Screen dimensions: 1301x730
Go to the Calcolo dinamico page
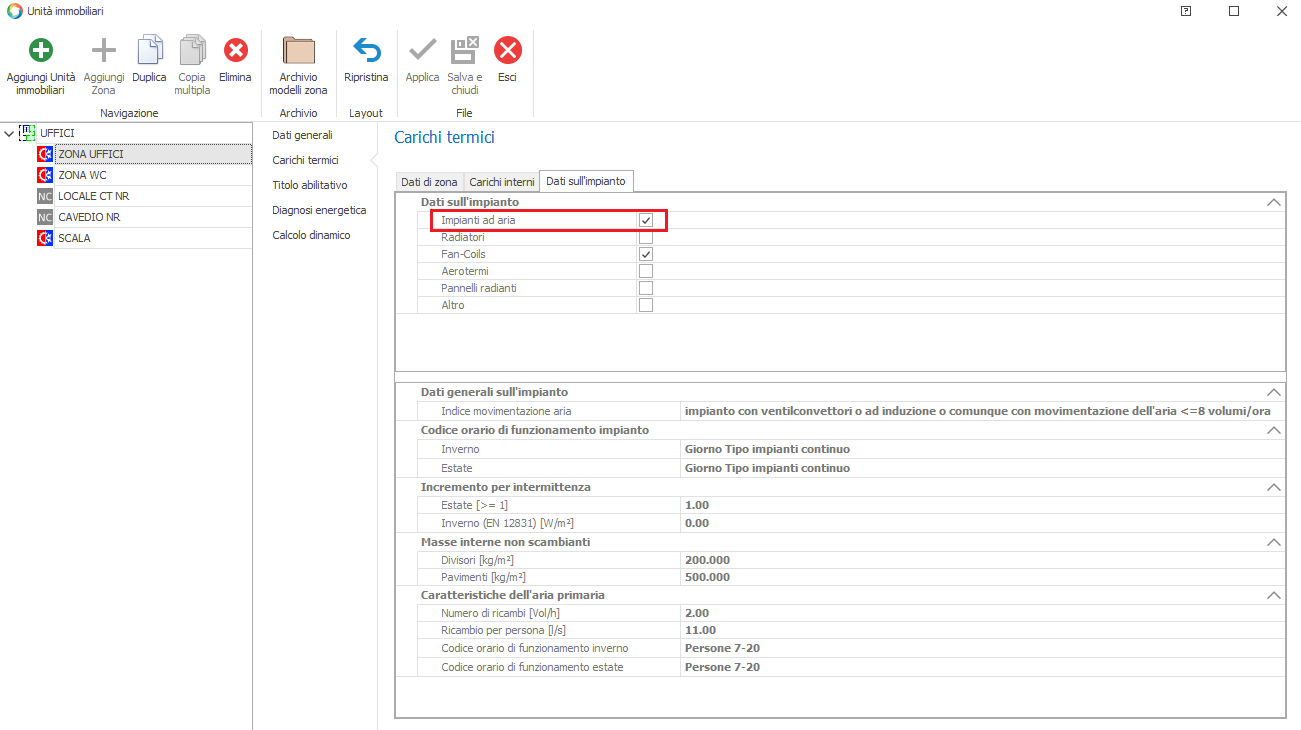coord(311,235)
